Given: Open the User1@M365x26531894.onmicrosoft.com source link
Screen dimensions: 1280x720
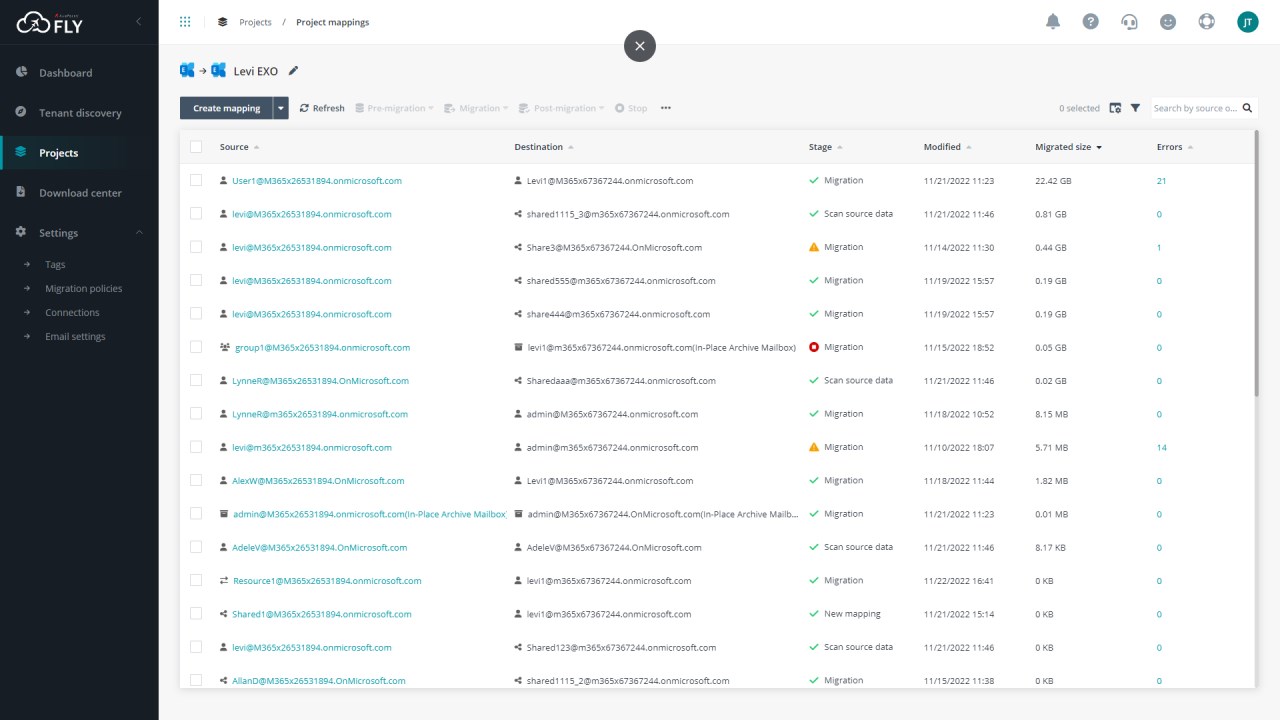Looking at the screenshot, I should 317,181.
